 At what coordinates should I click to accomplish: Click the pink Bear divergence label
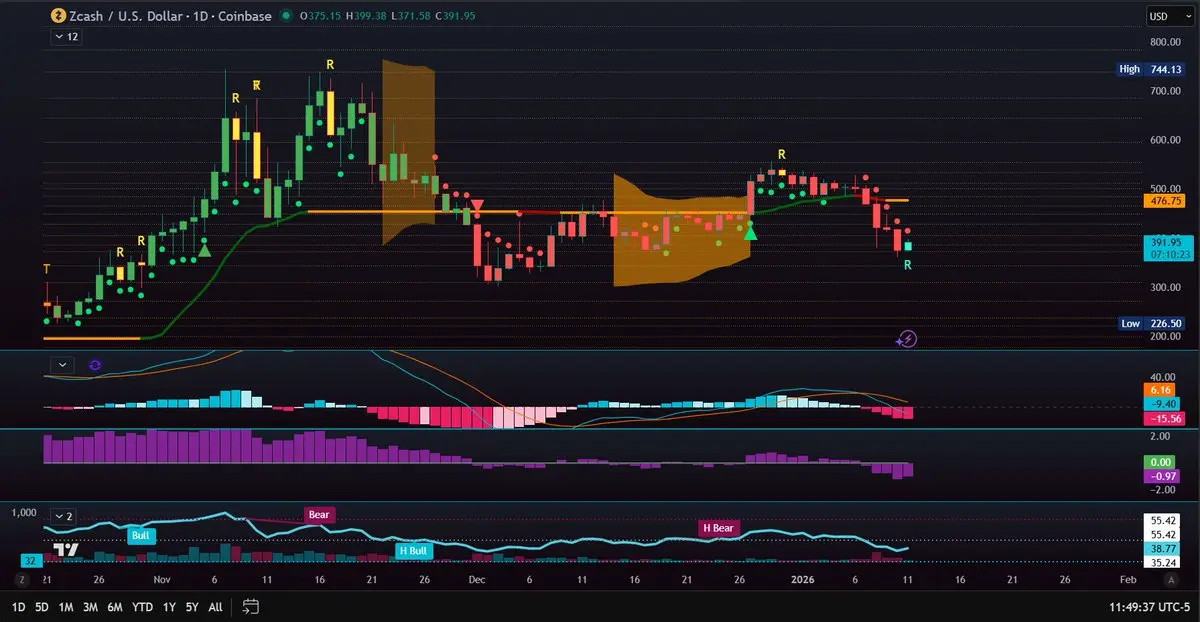pos(319,515)
